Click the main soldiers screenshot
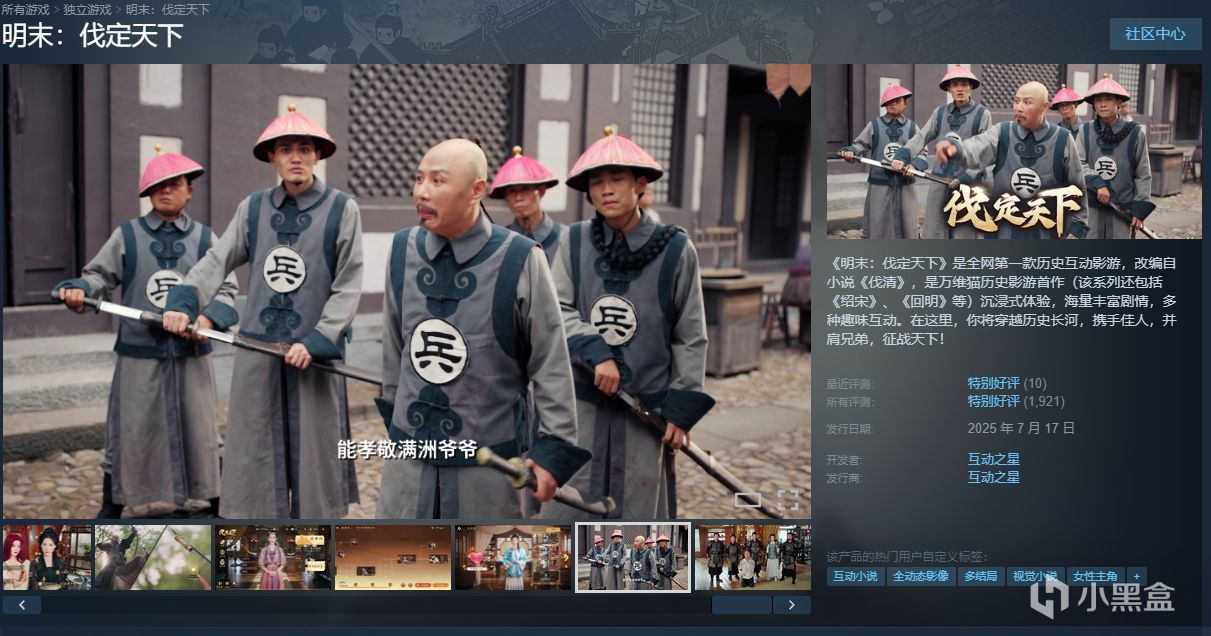Screen dimensions: 1211x636 point(407,291)
